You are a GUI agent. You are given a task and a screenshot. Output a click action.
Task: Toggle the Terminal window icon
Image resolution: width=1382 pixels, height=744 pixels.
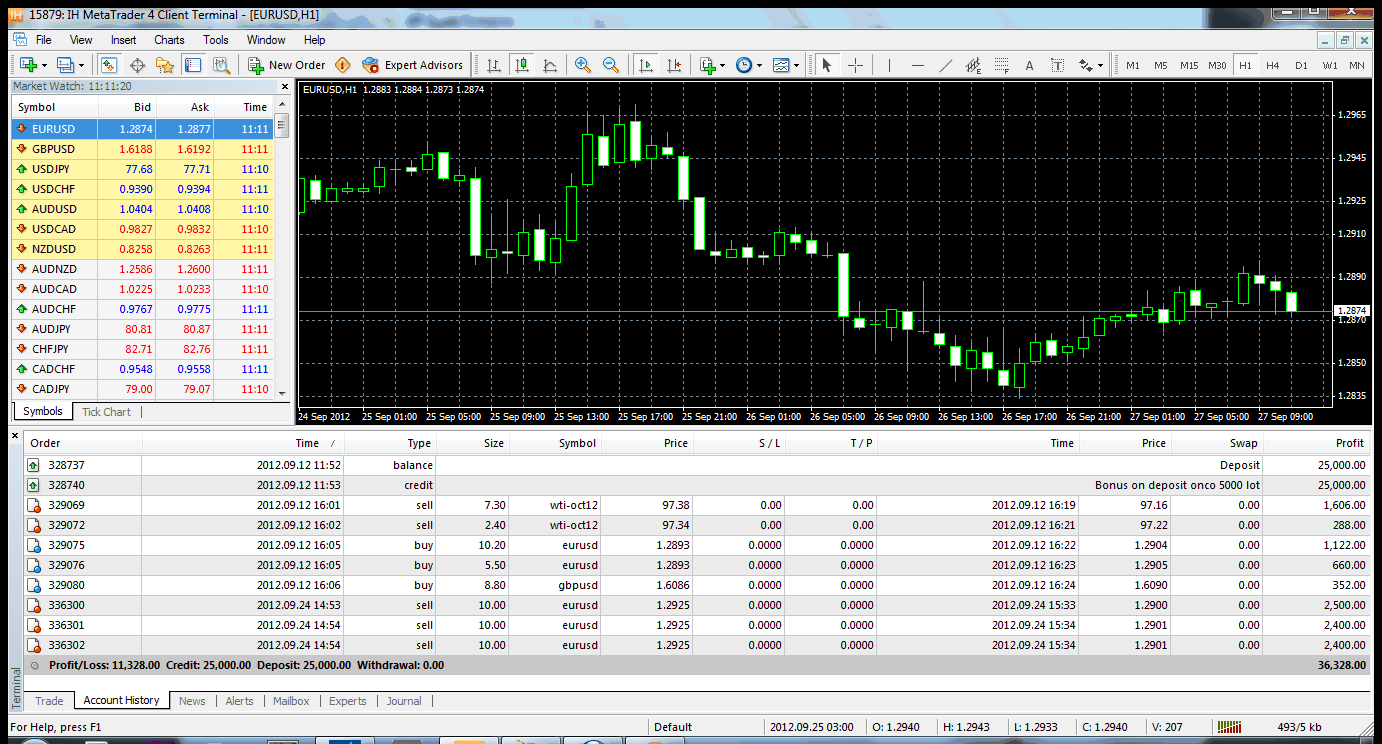pyautogui.click(x=193, y=65)
